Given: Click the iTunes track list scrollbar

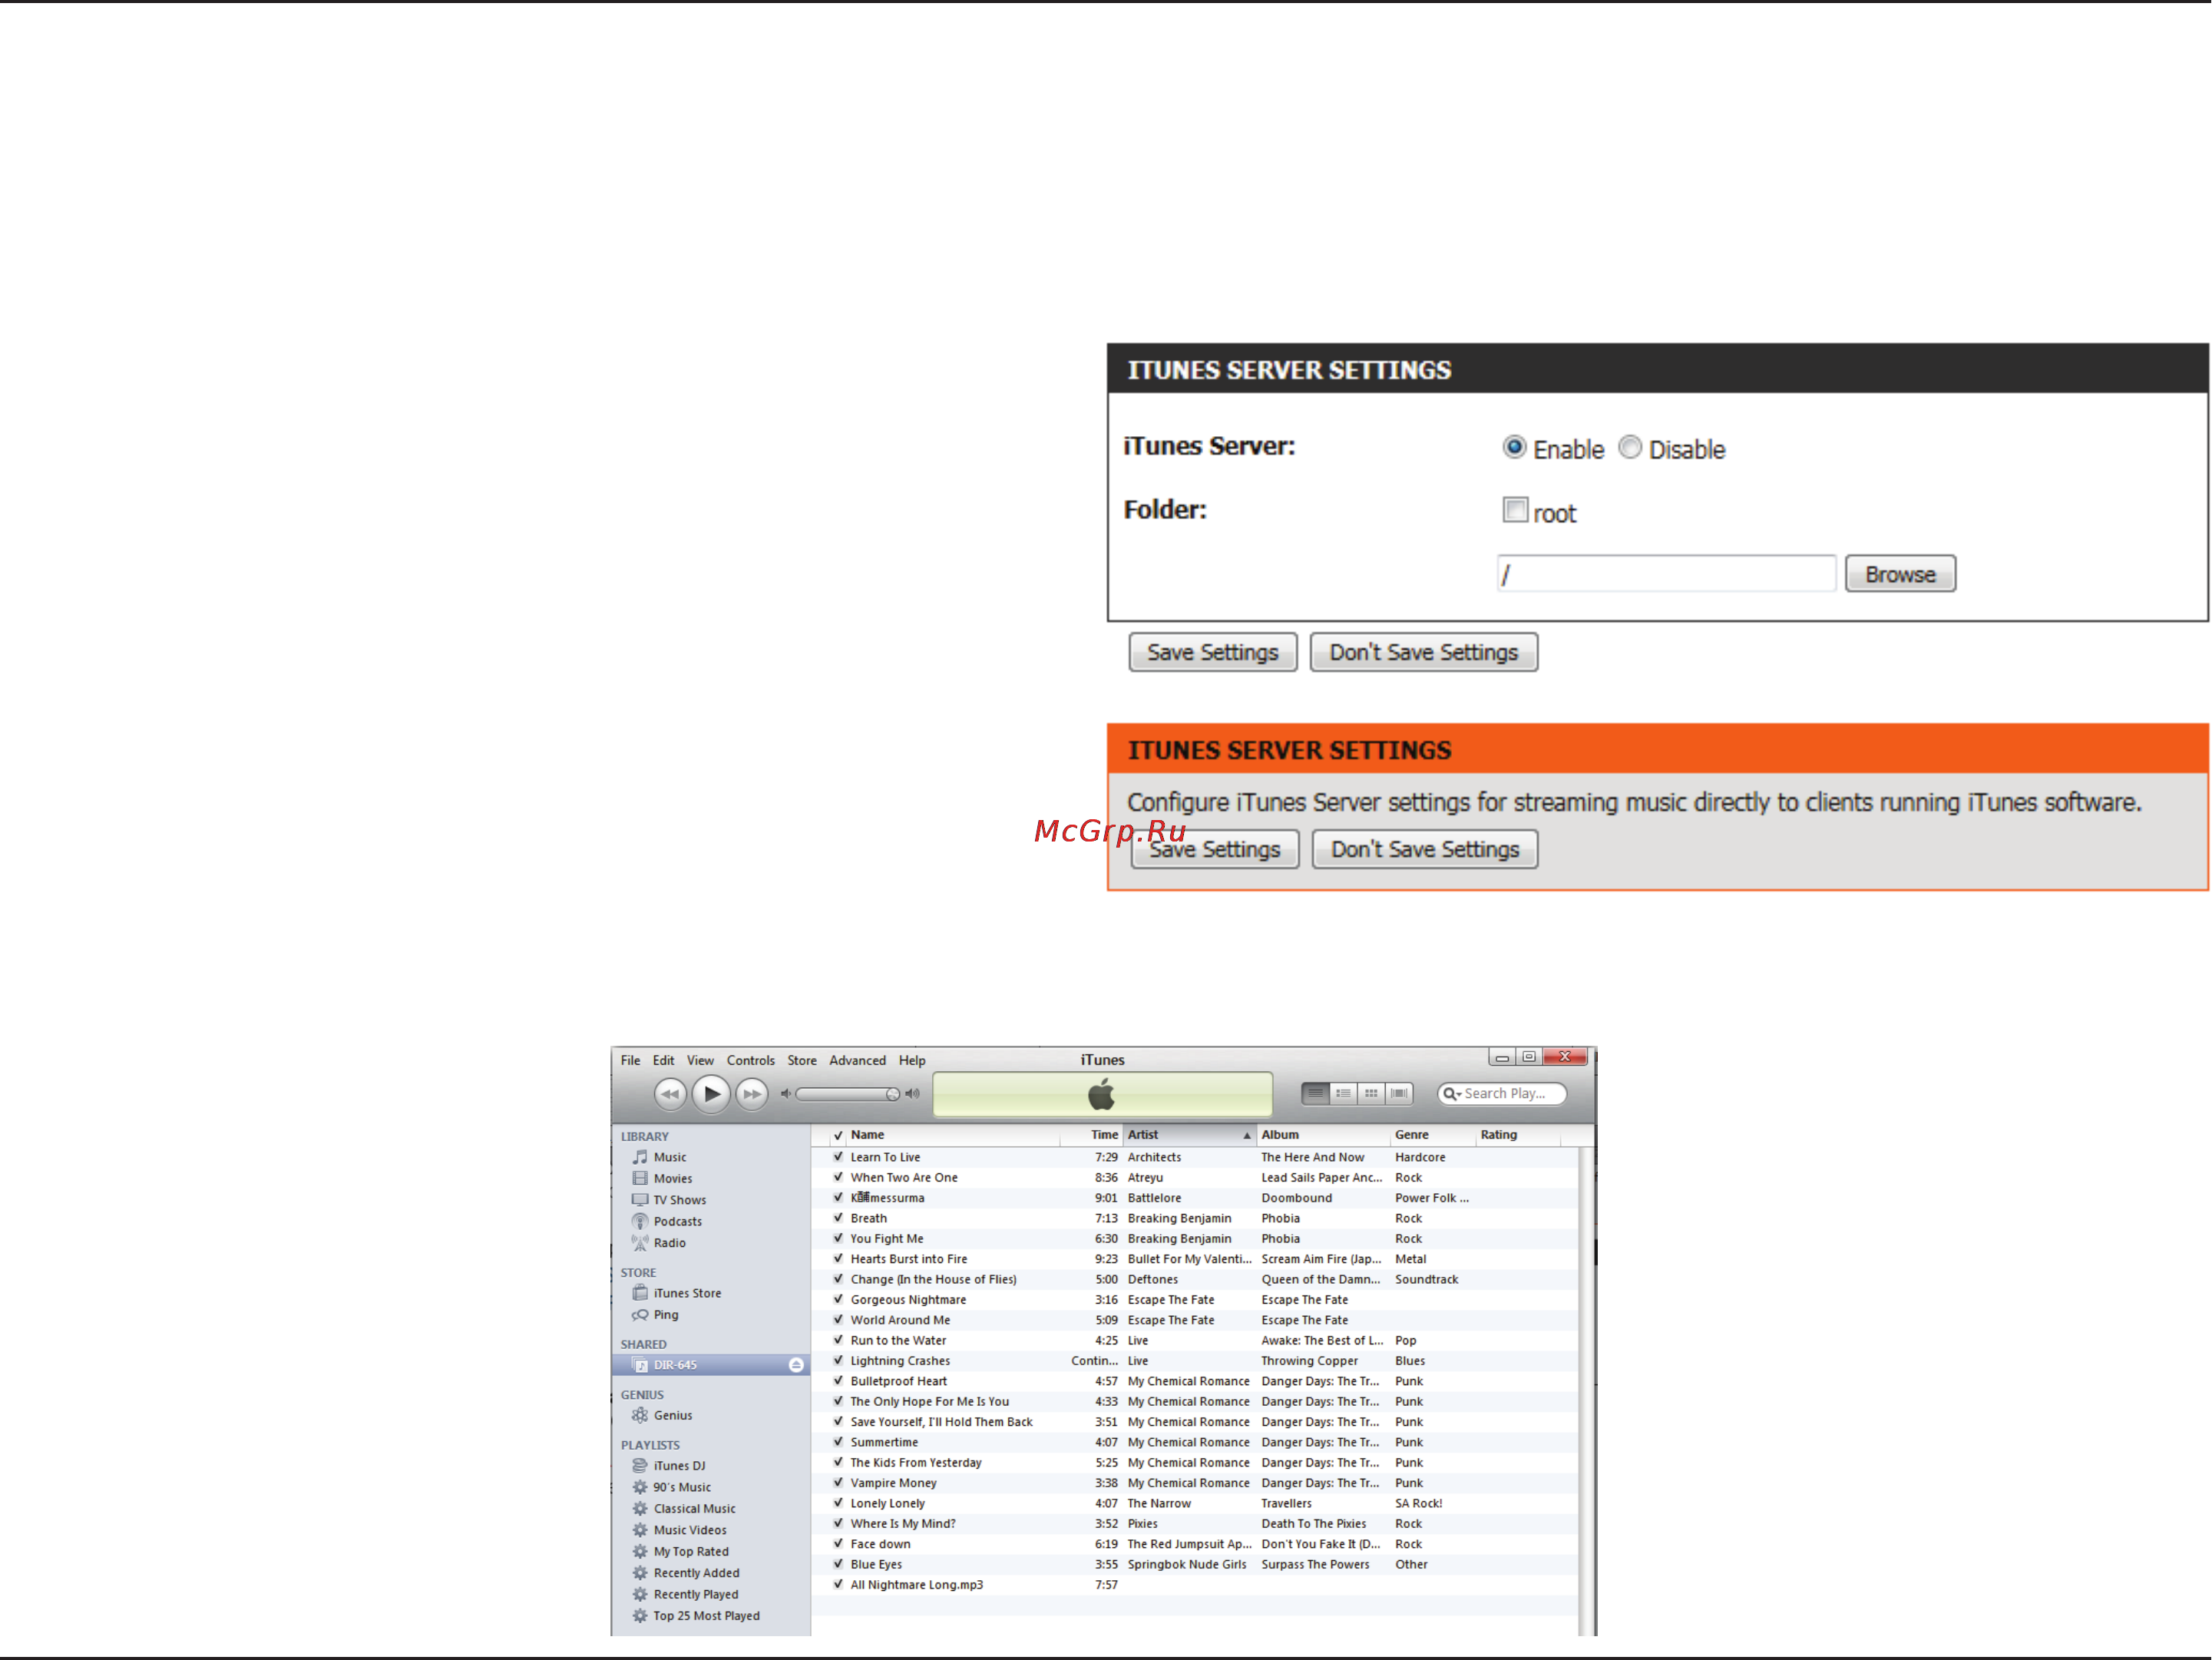Looking at the screenshot, I should 1586,1390.
